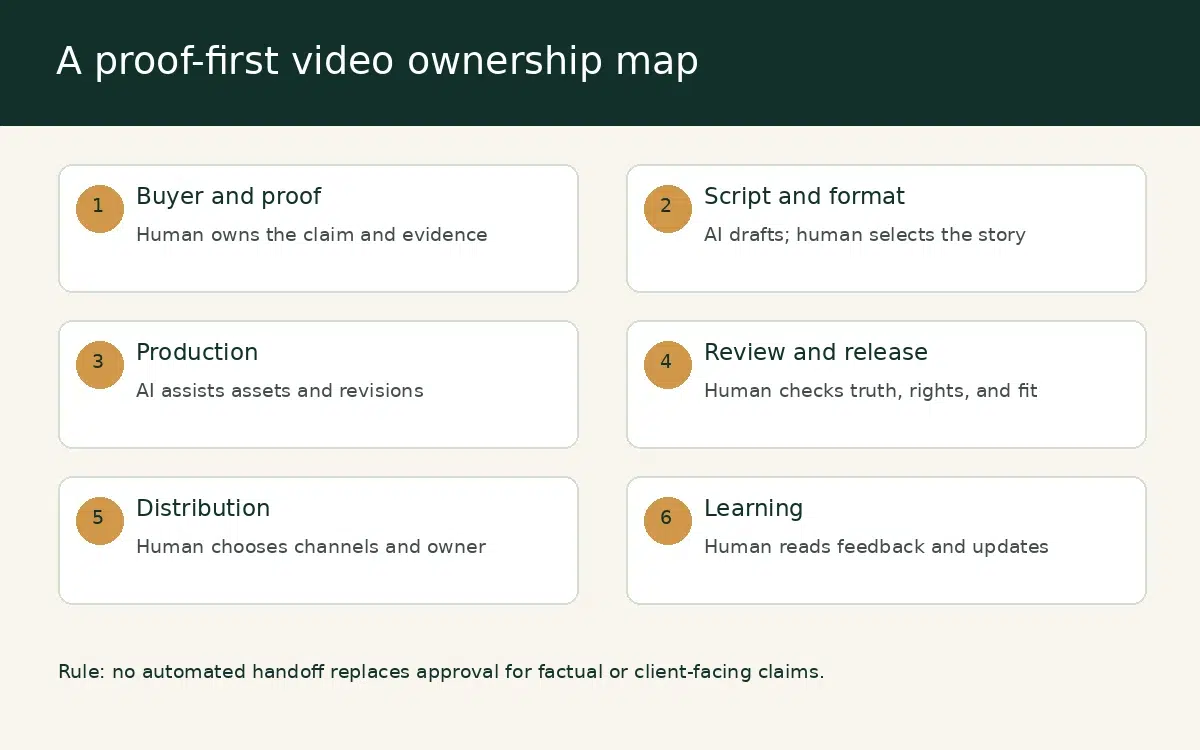Click "Human chooses channels and owner" text
This screenshot has width=1200, height=750.
pos(311,547)
